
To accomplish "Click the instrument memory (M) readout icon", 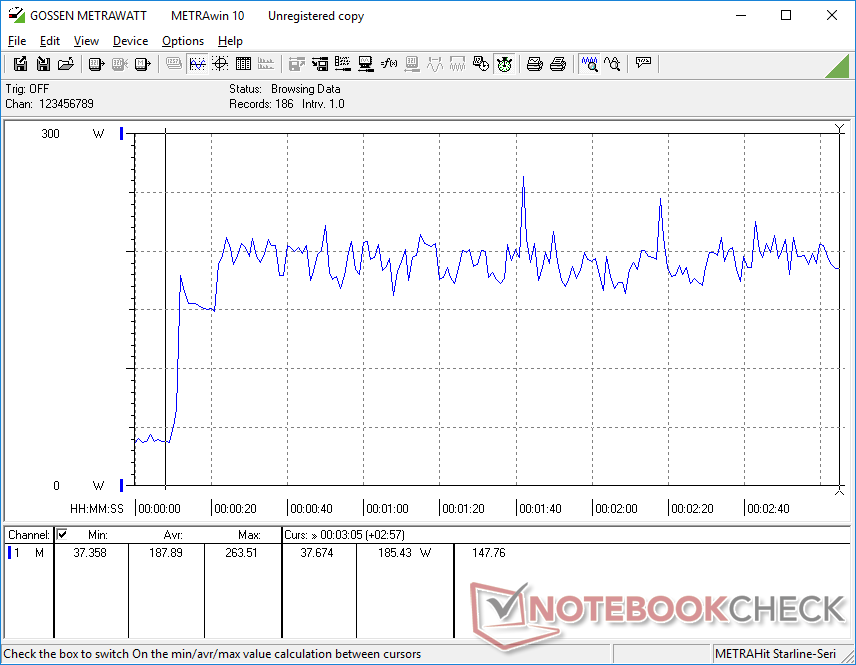I will pos(142,64).
